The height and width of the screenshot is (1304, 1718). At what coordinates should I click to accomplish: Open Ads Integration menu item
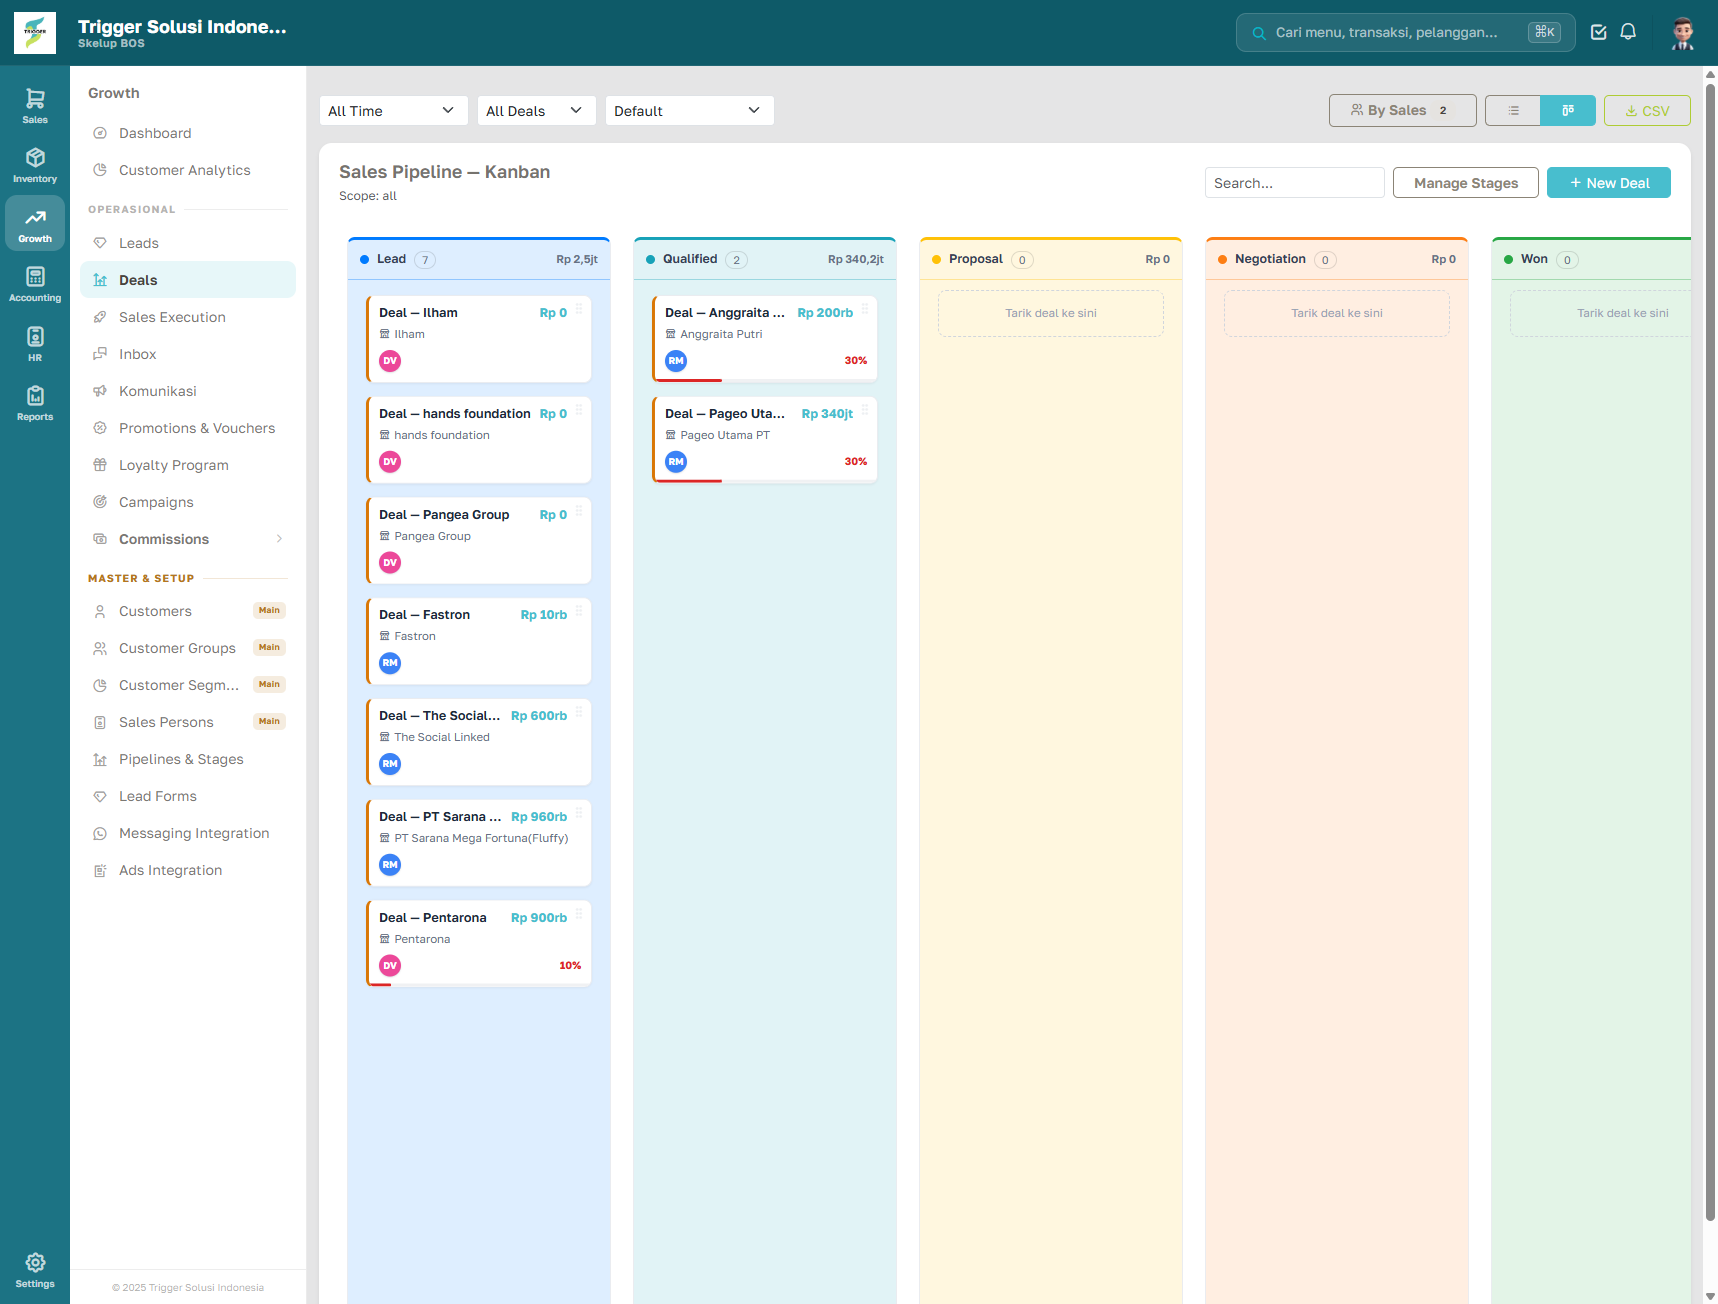(x=188, y=870)
